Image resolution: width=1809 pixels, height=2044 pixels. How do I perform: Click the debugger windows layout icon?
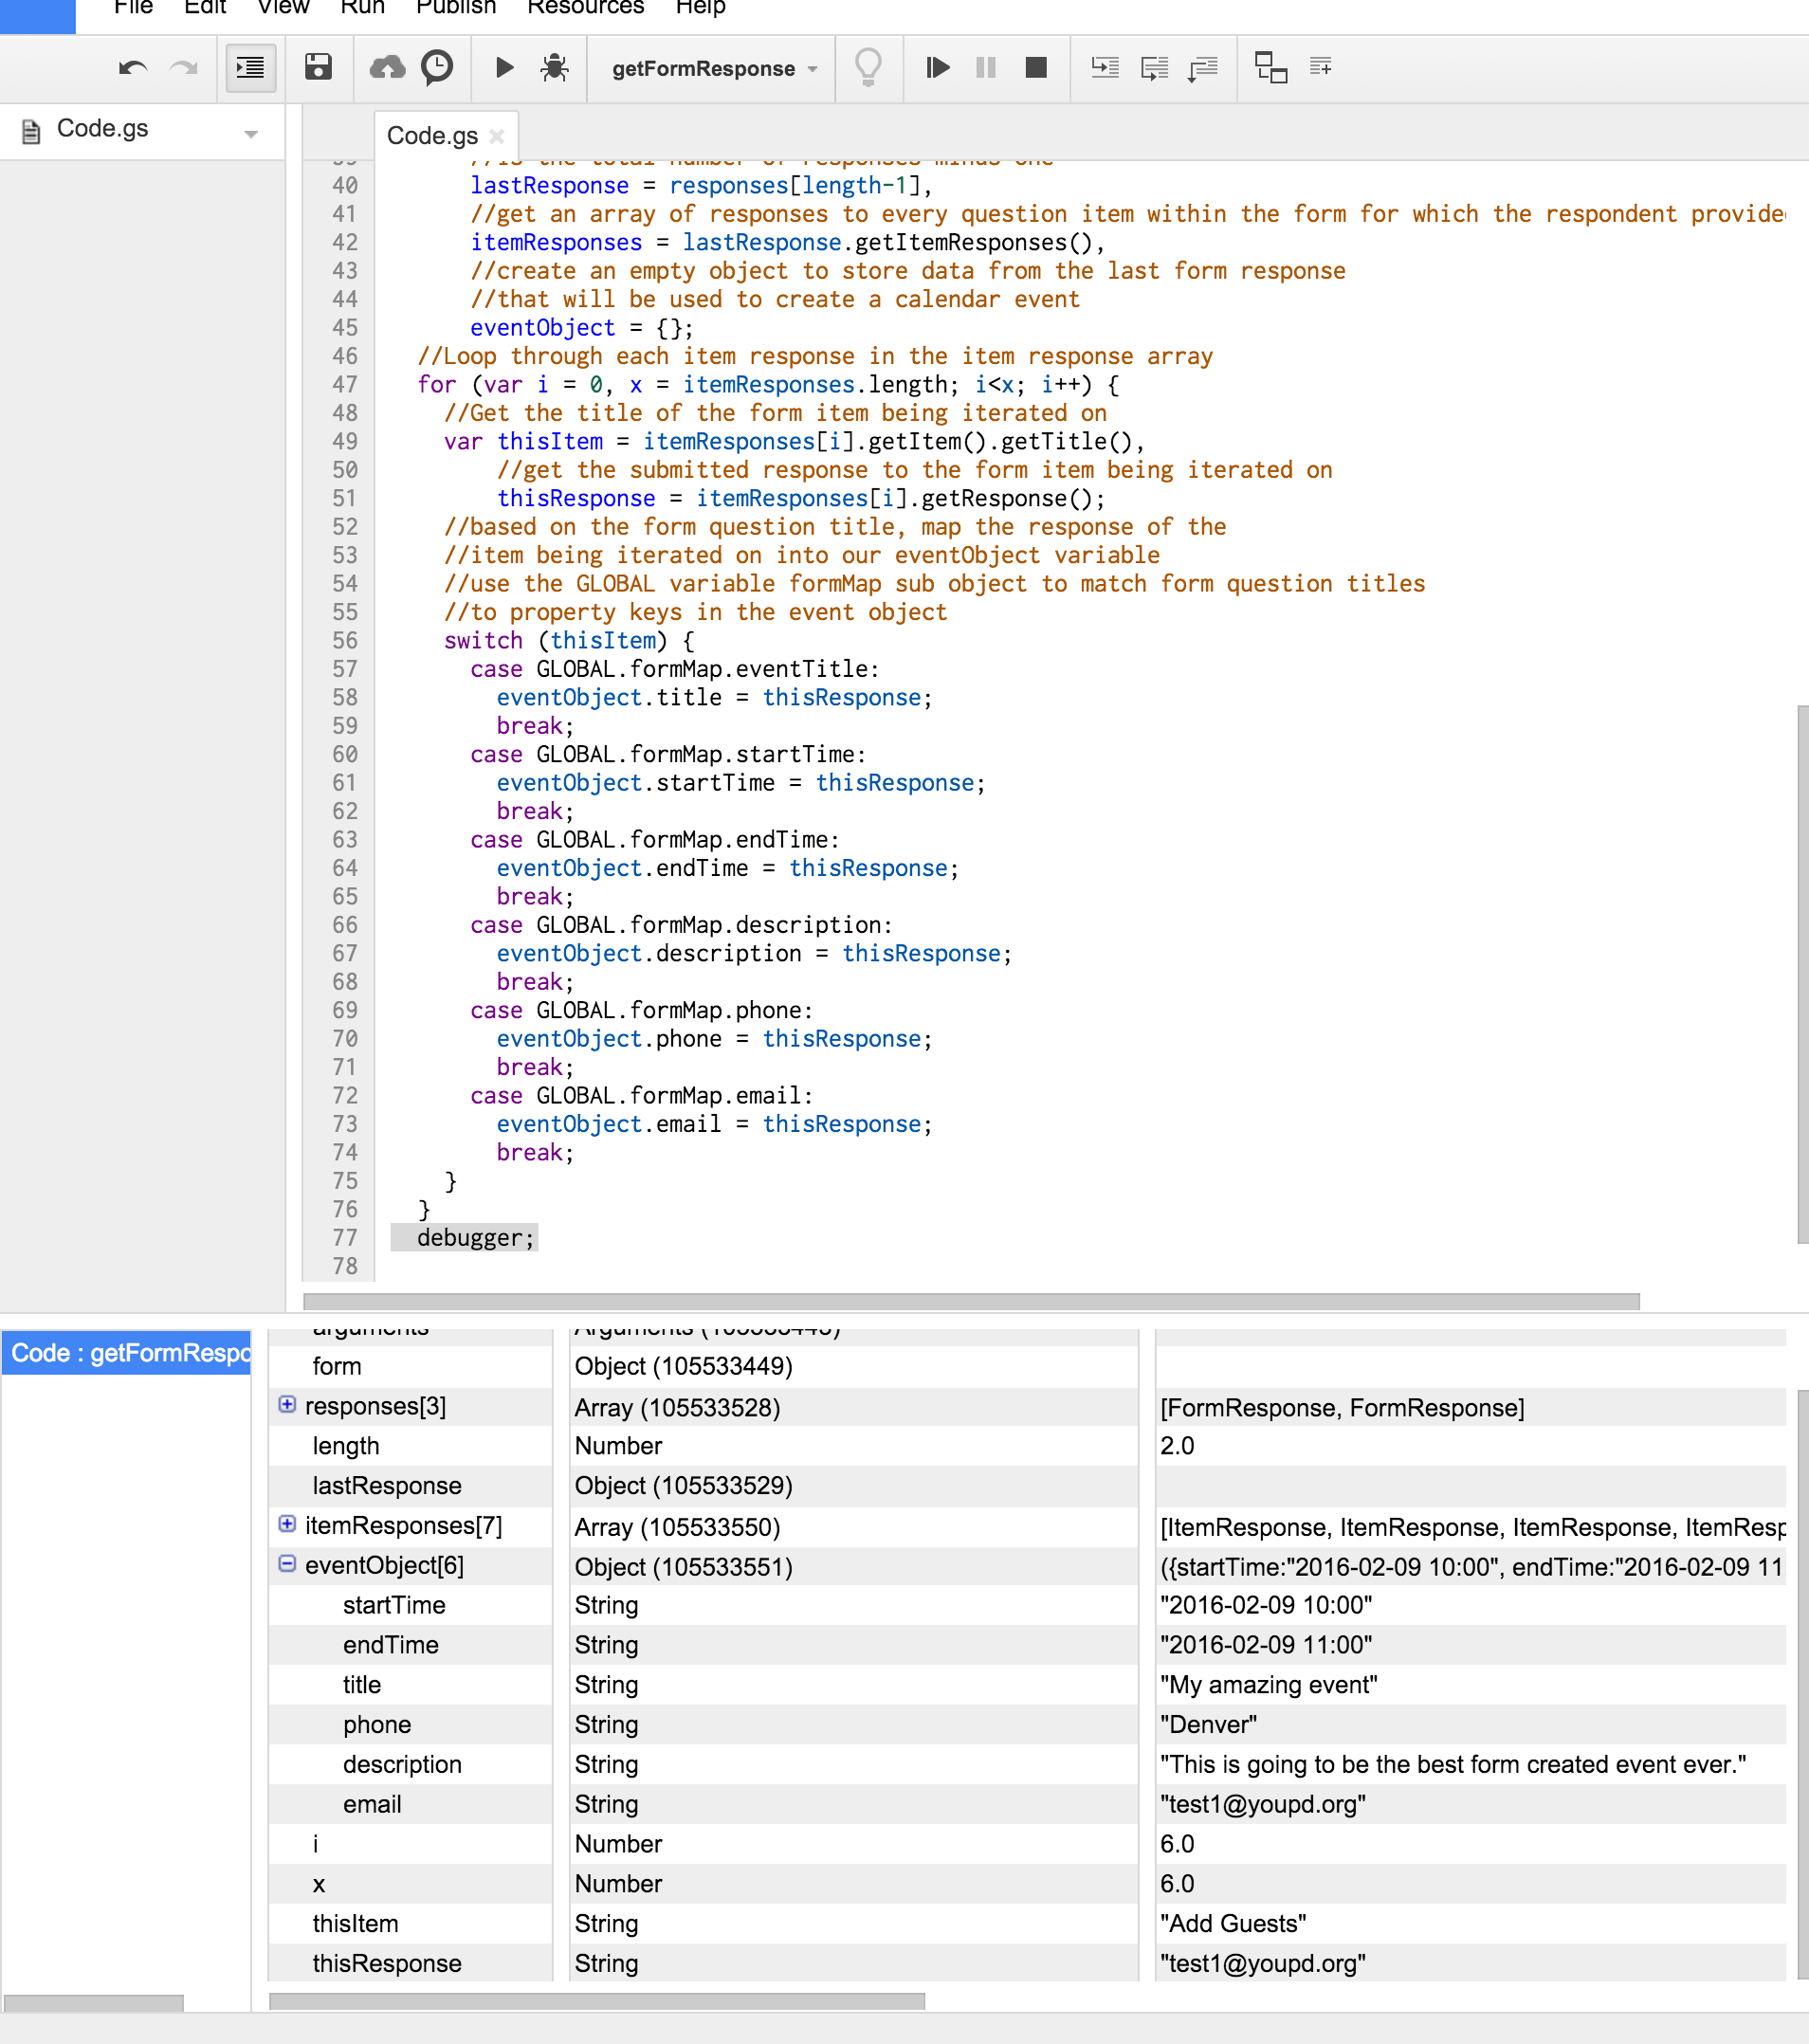(x=1271, y=68)
